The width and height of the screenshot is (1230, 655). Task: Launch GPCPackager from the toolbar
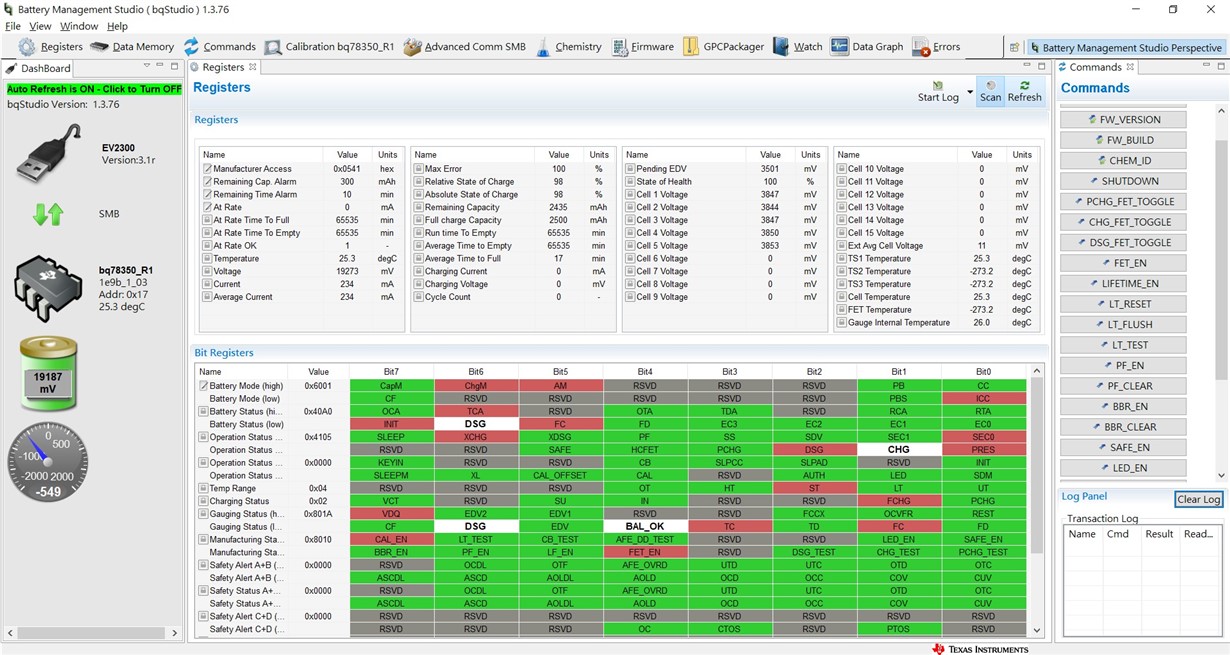[x=724, y=47]
